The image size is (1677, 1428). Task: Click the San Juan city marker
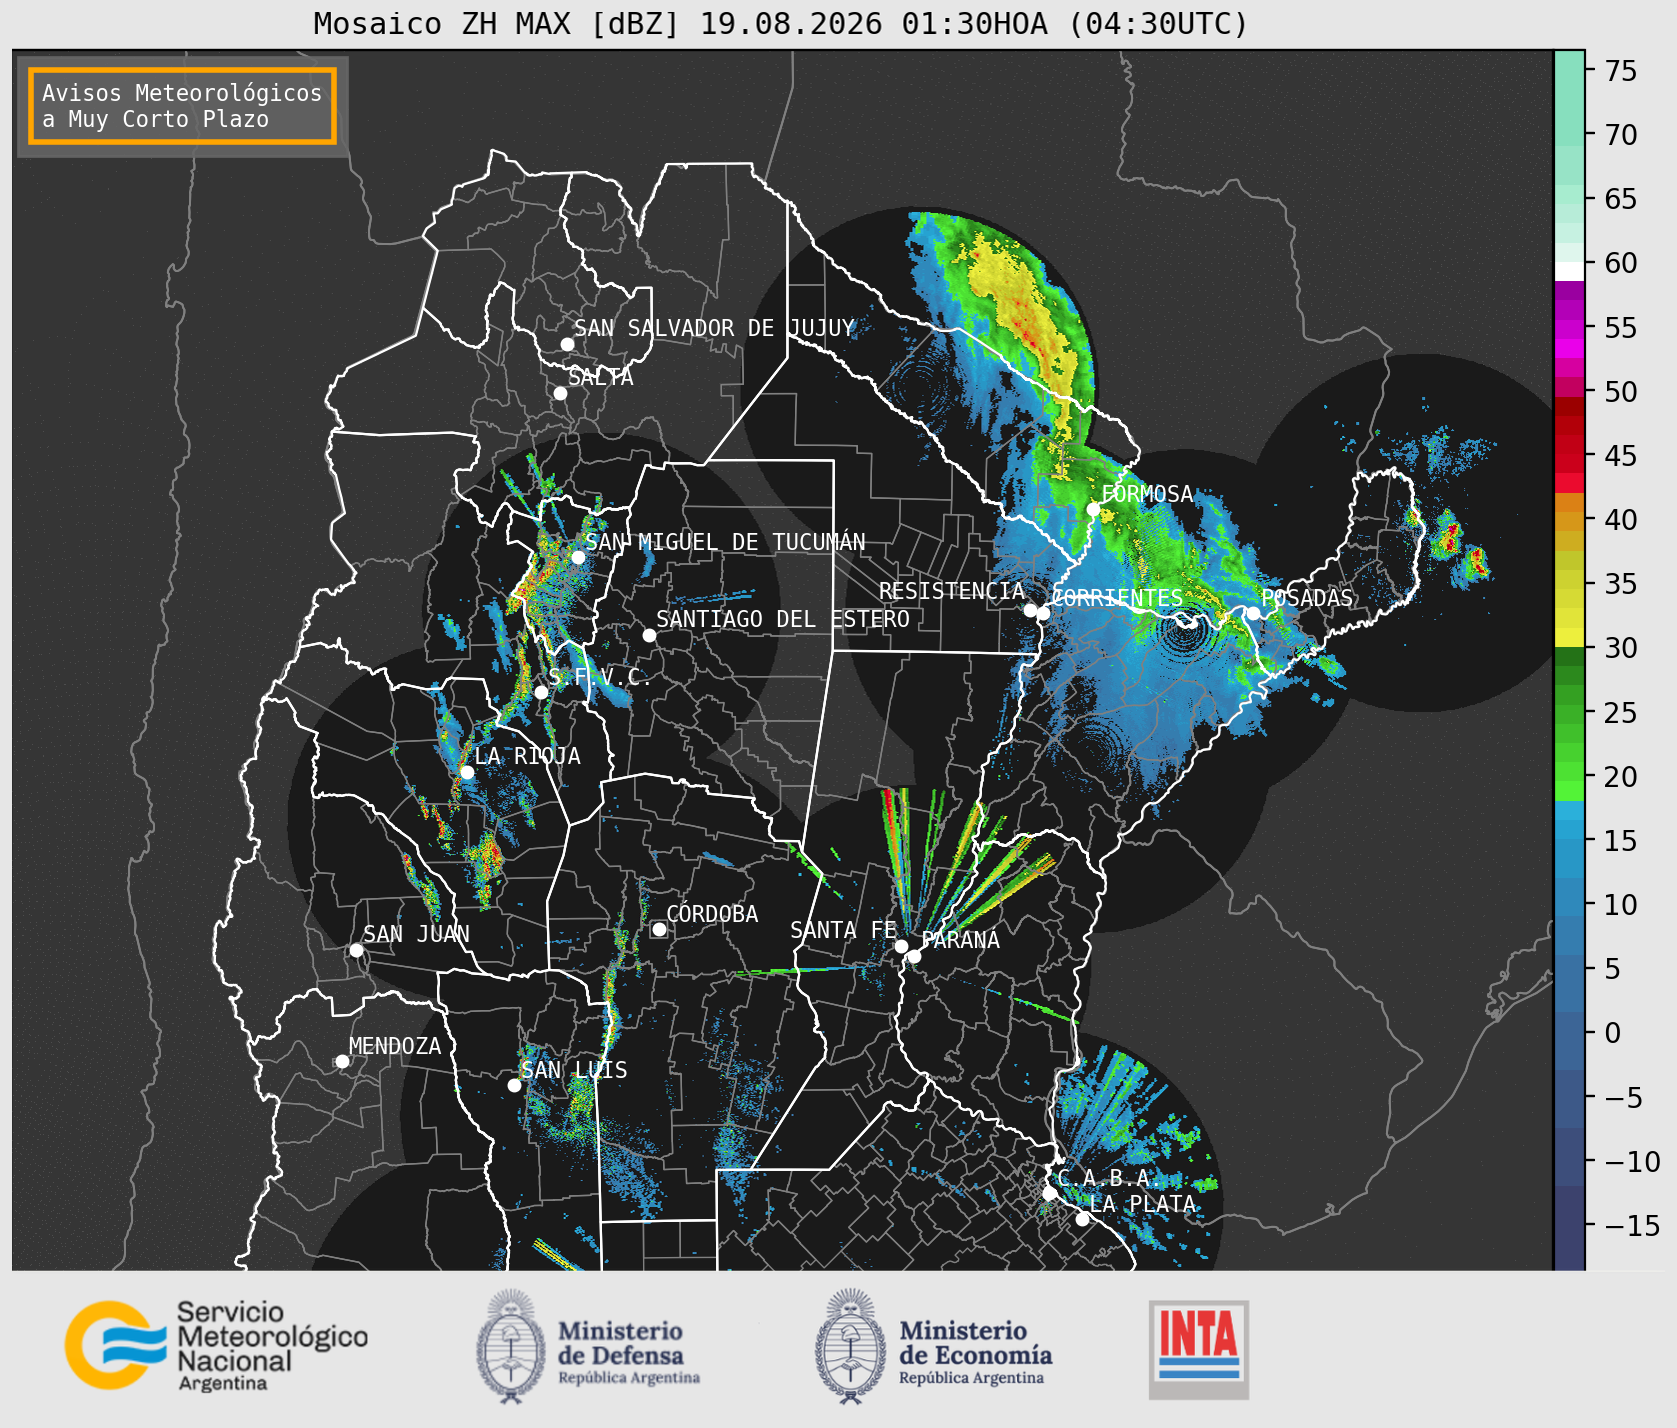point(356,950)
